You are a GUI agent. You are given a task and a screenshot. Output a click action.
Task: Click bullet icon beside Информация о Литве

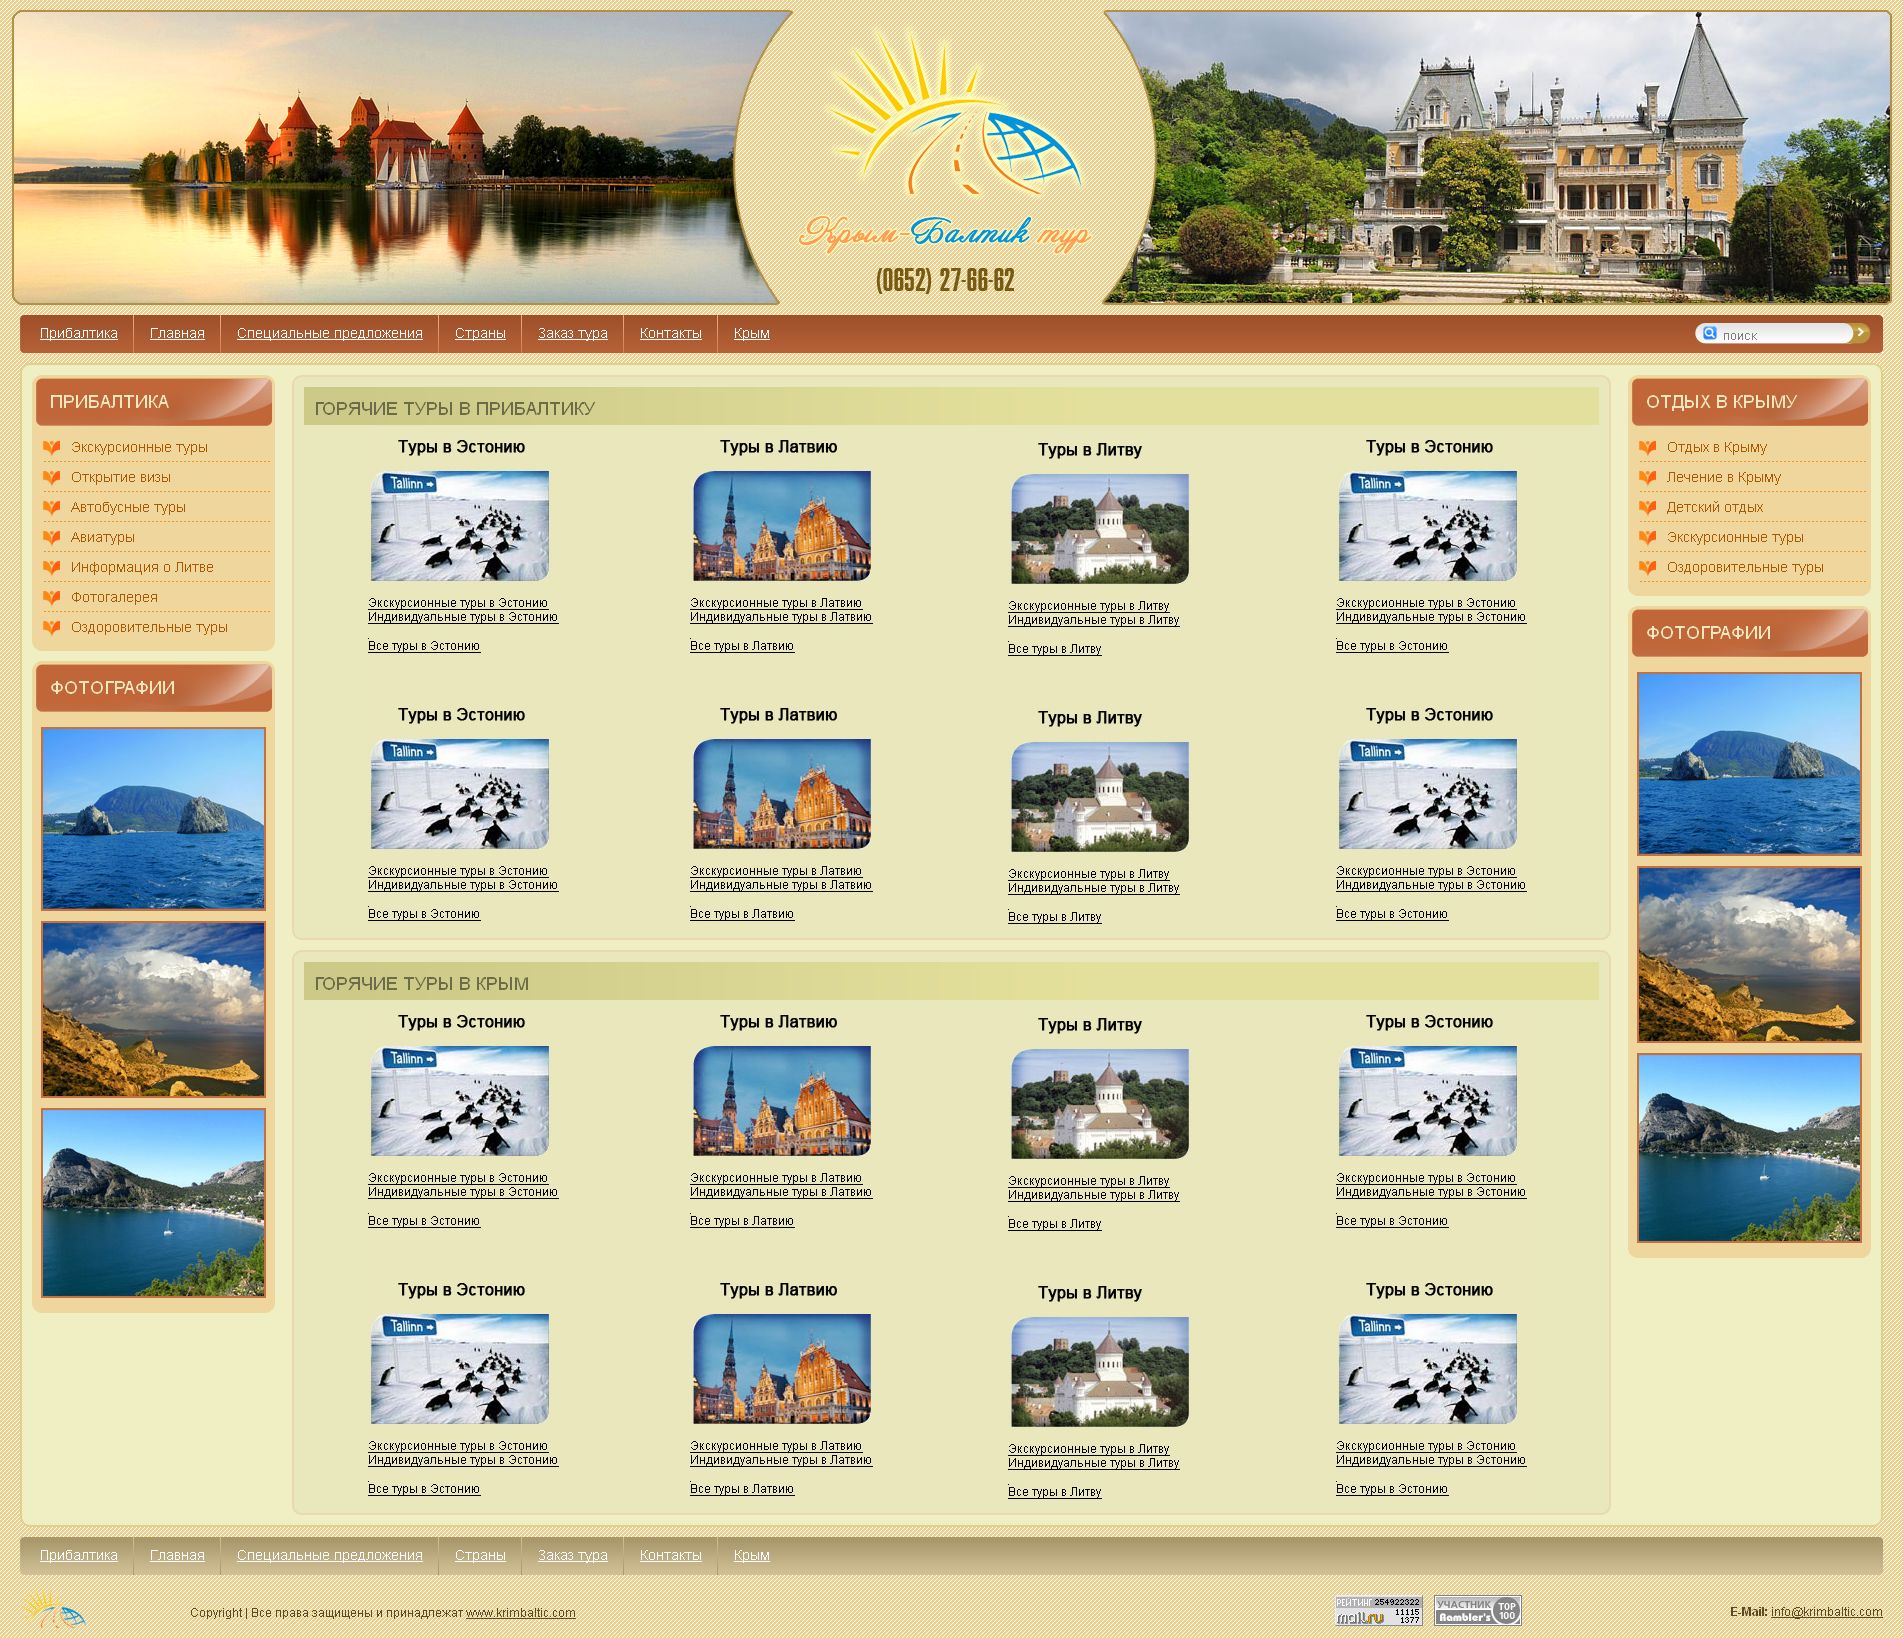(52, 568)
